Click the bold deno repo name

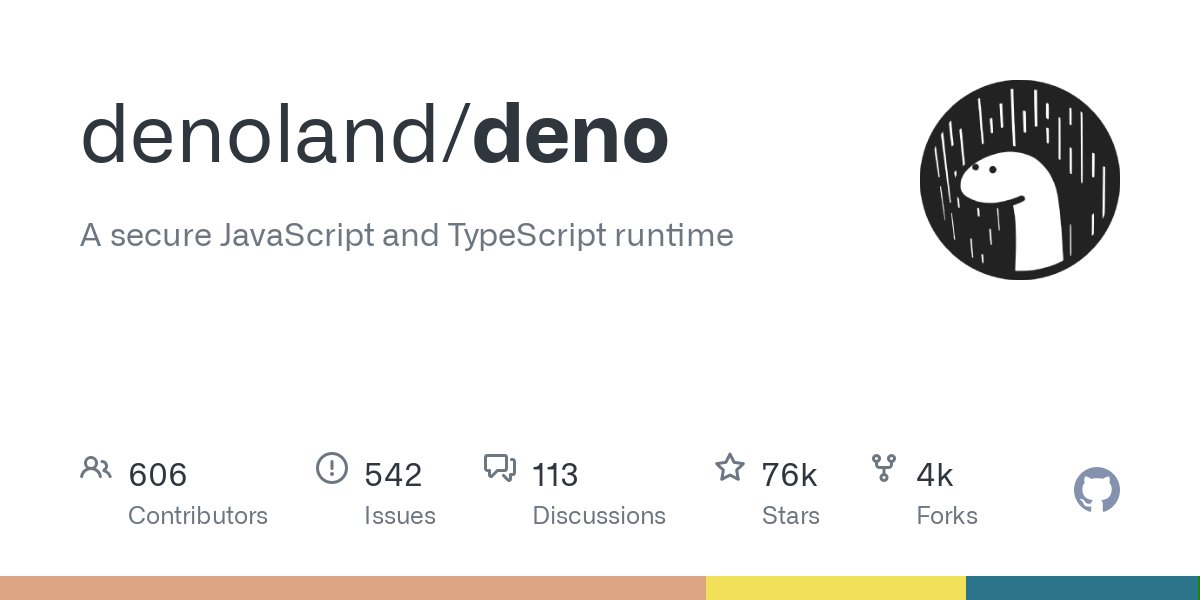pos(570,136)
